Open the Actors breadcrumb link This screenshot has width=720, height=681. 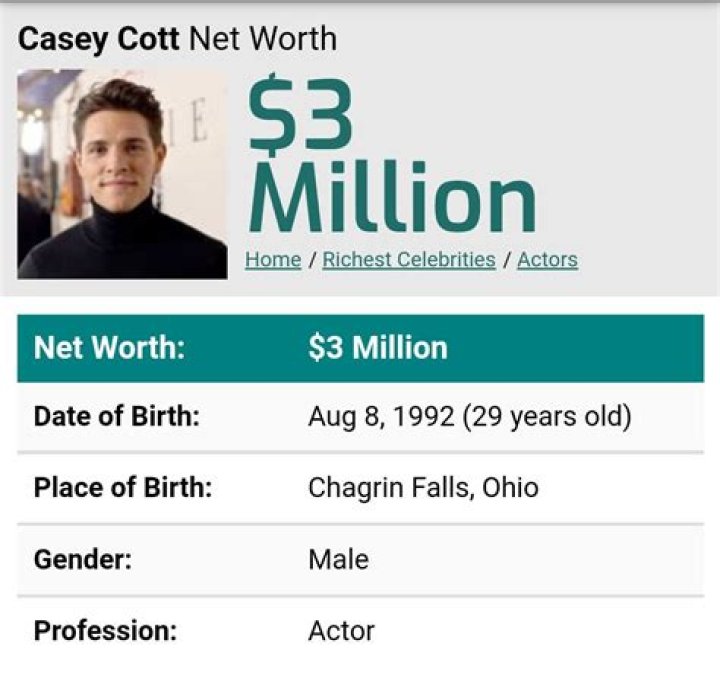coord(547,260)
